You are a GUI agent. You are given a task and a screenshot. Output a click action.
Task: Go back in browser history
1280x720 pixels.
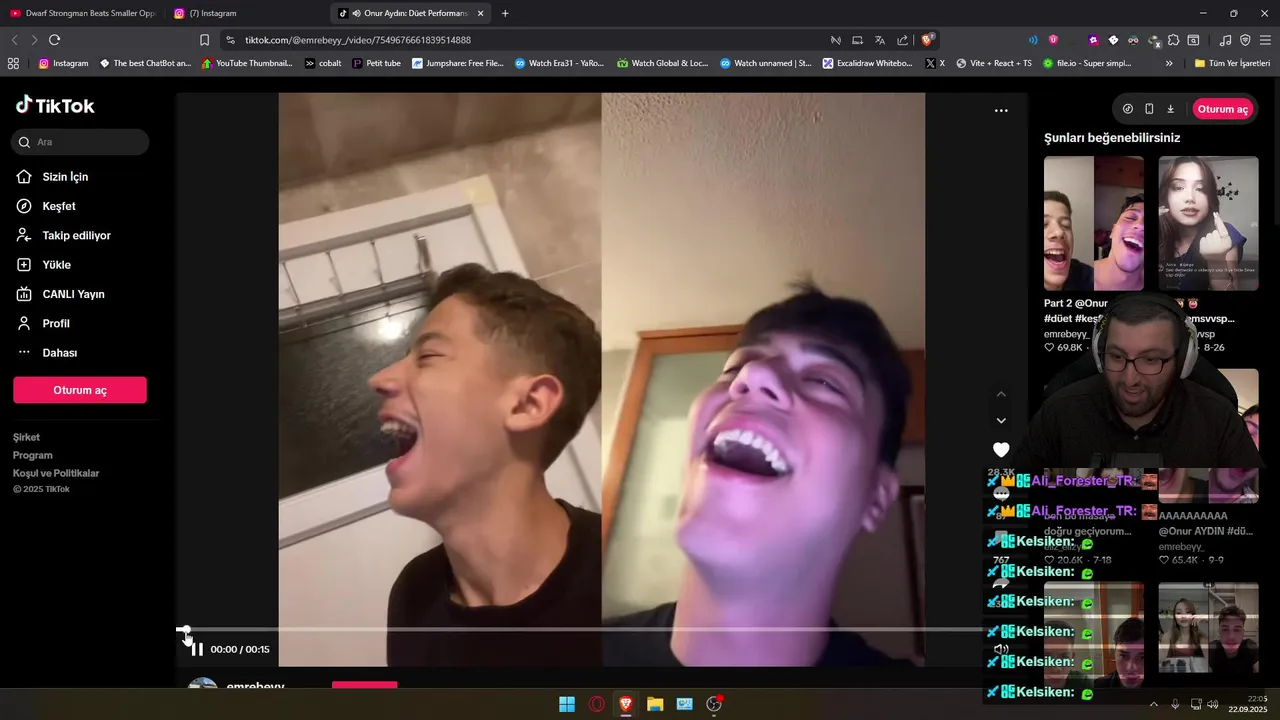(x=14, y=40)
